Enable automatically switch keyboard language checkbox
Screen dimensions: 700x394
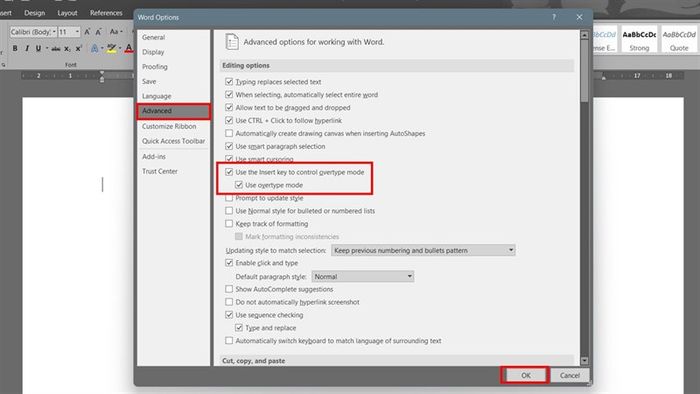click(x=229, y=341)
